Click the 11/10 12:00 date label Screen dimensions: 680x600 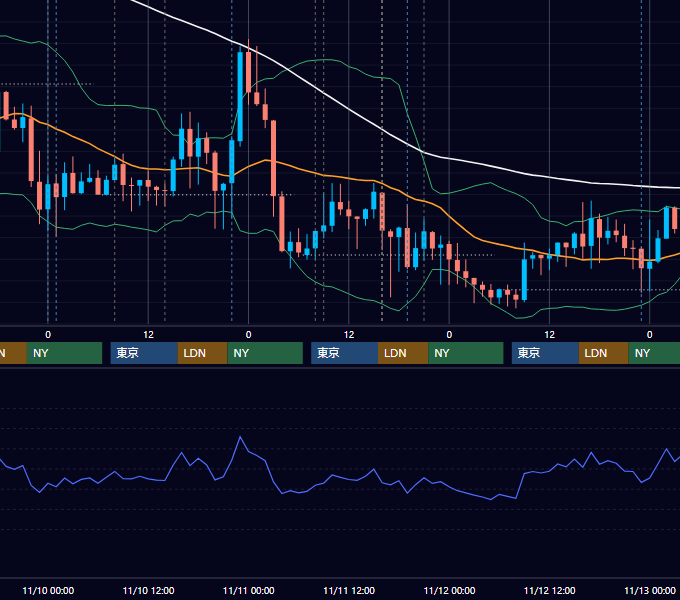tap(148, 590)
